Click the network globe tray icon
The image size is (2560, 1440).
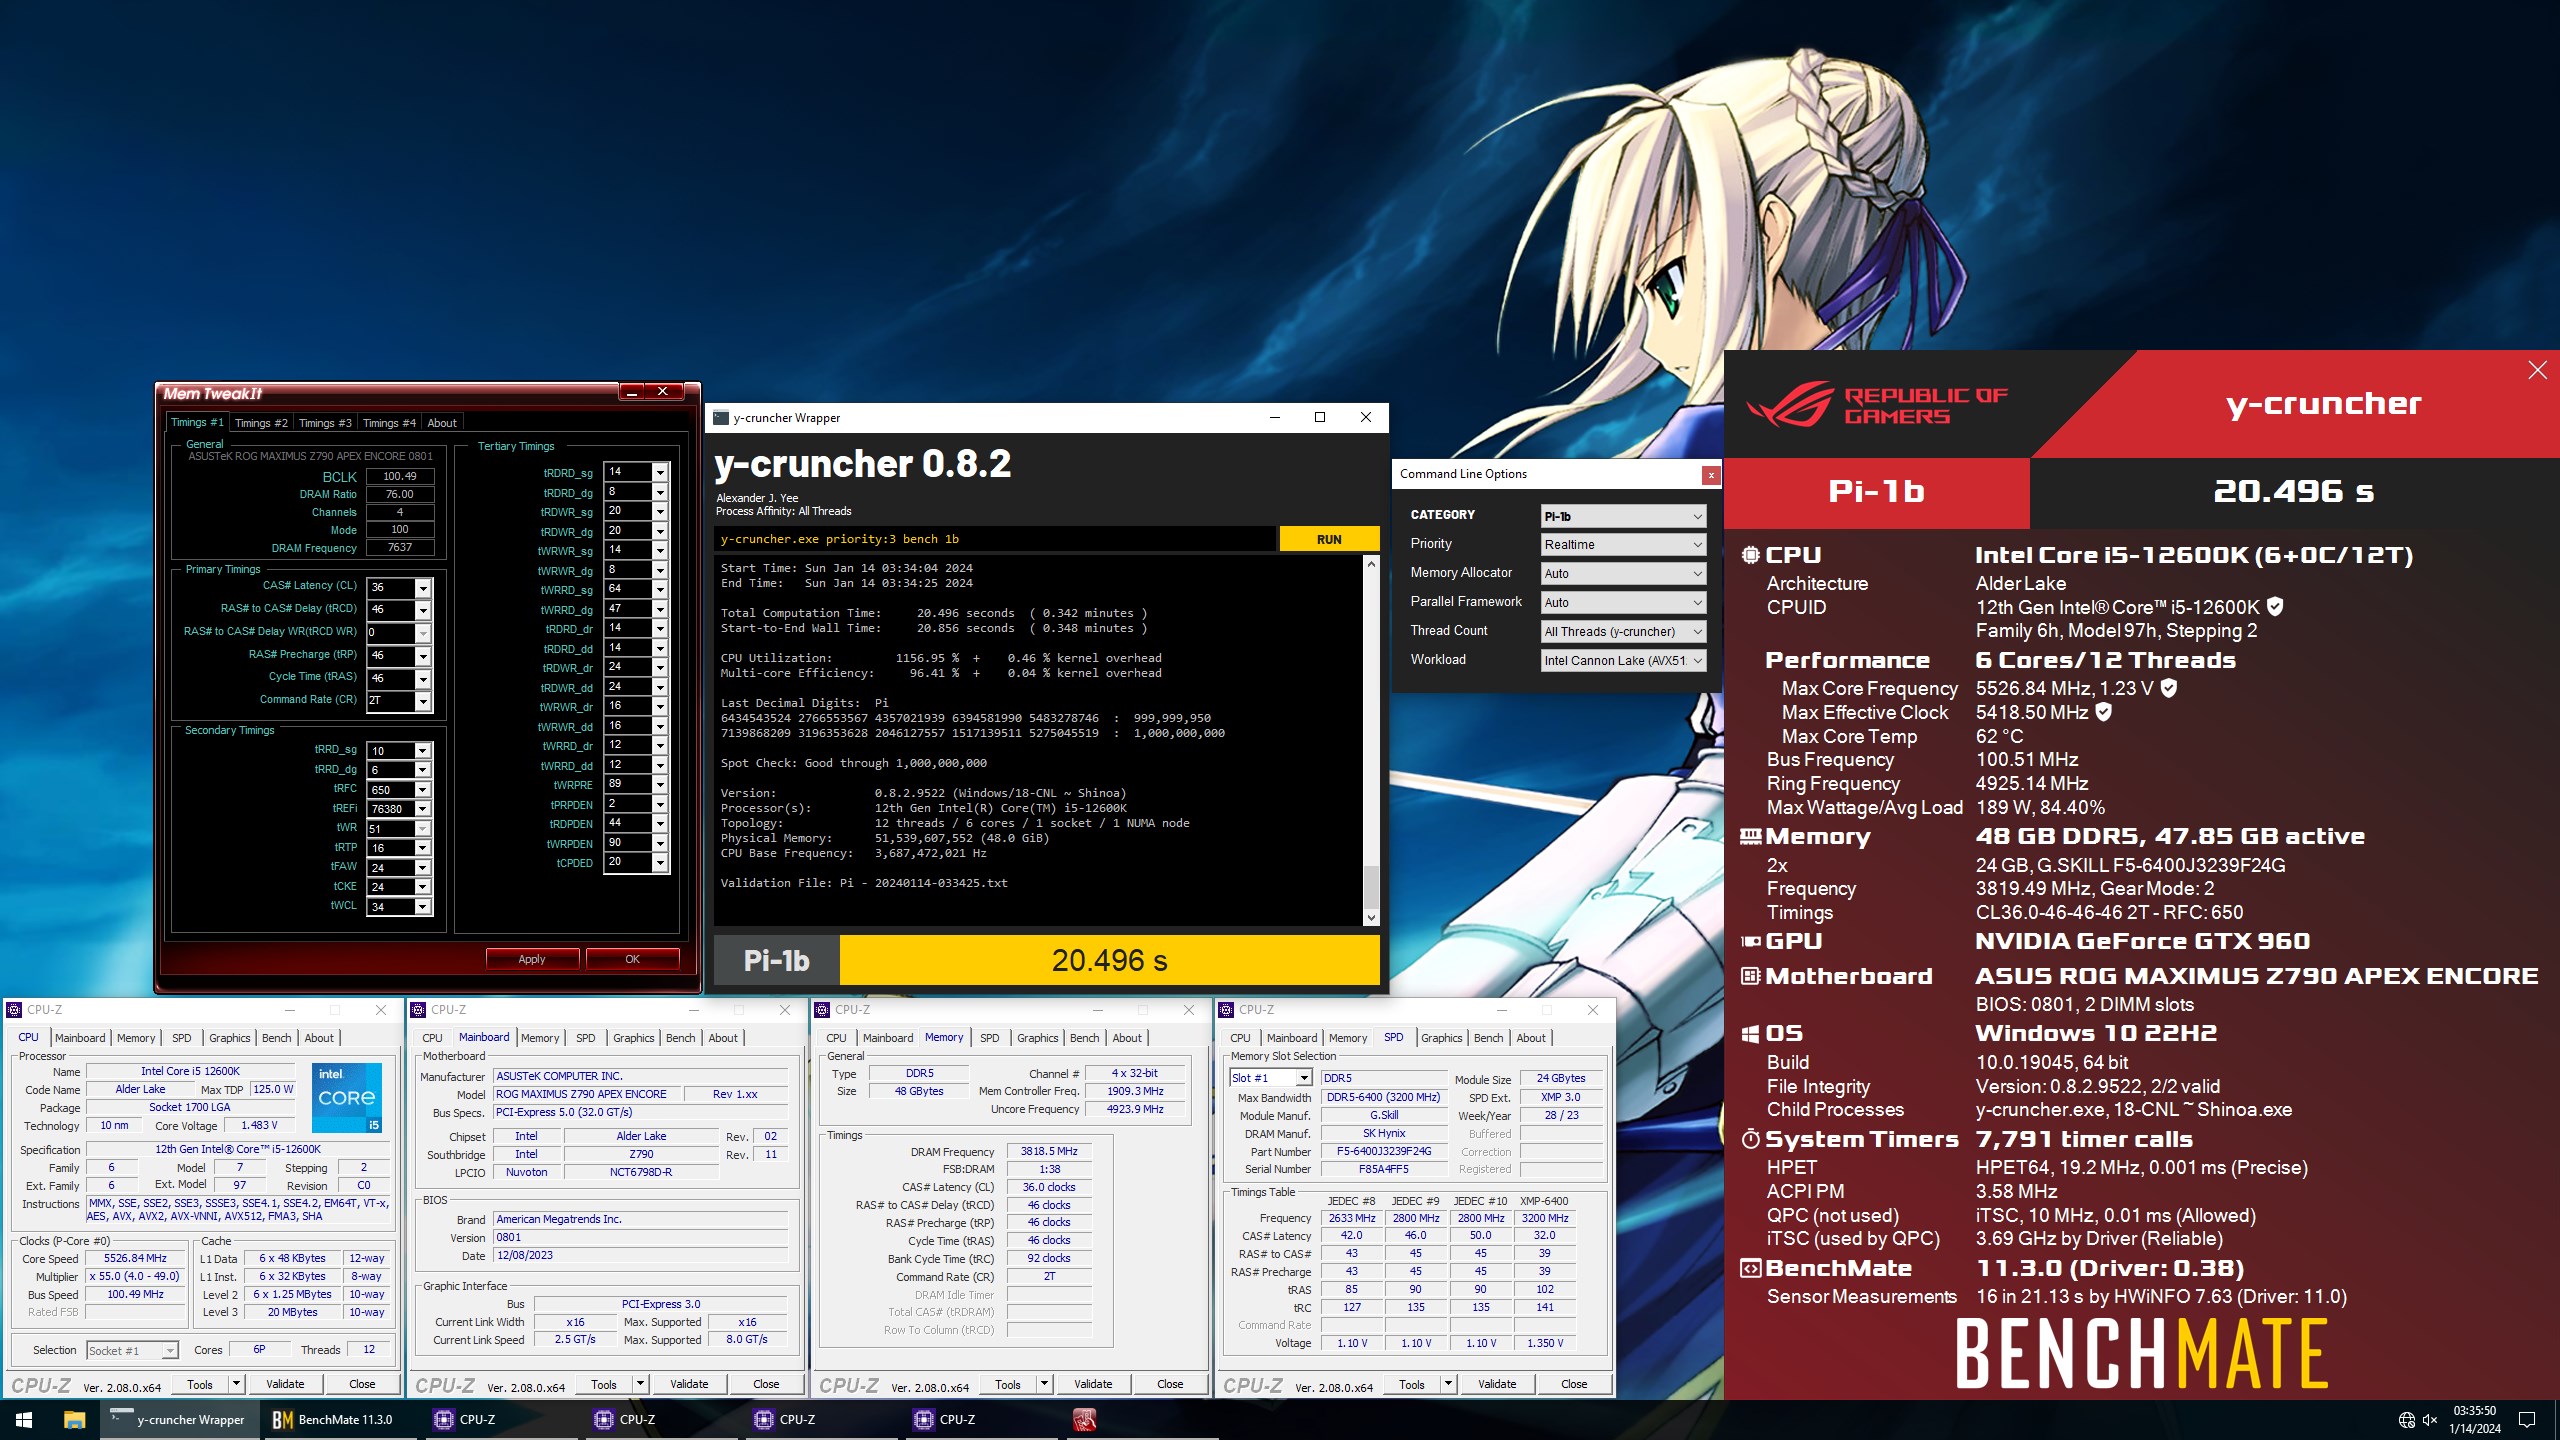tap(2407, 1420)
